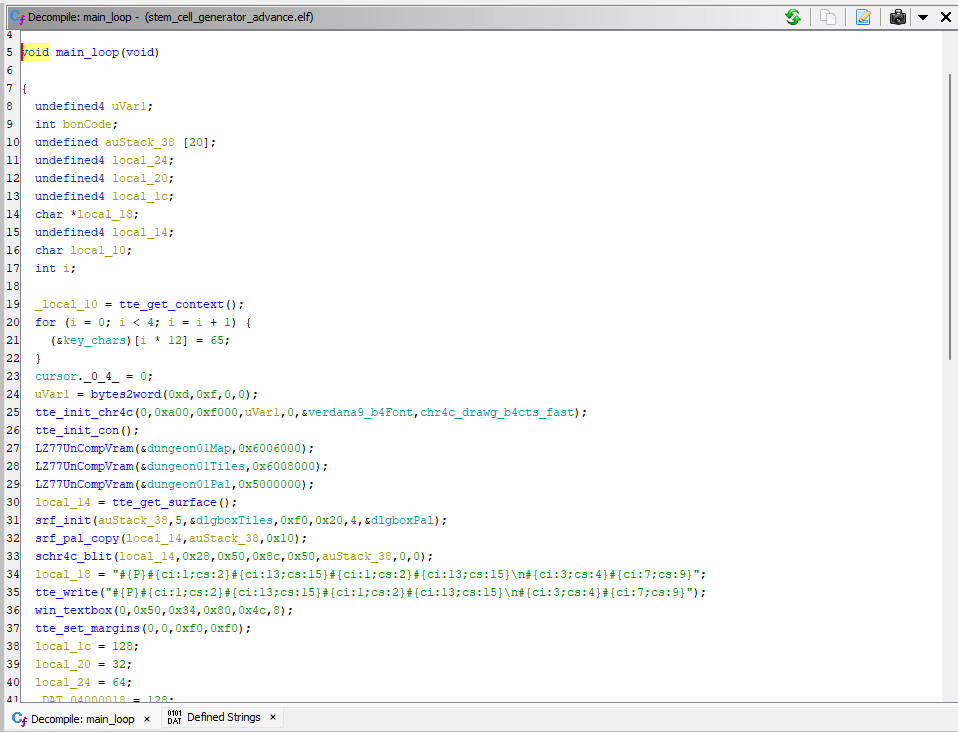
Task: Select the Decompile: main_loop tab
Action: coord(82,719)
